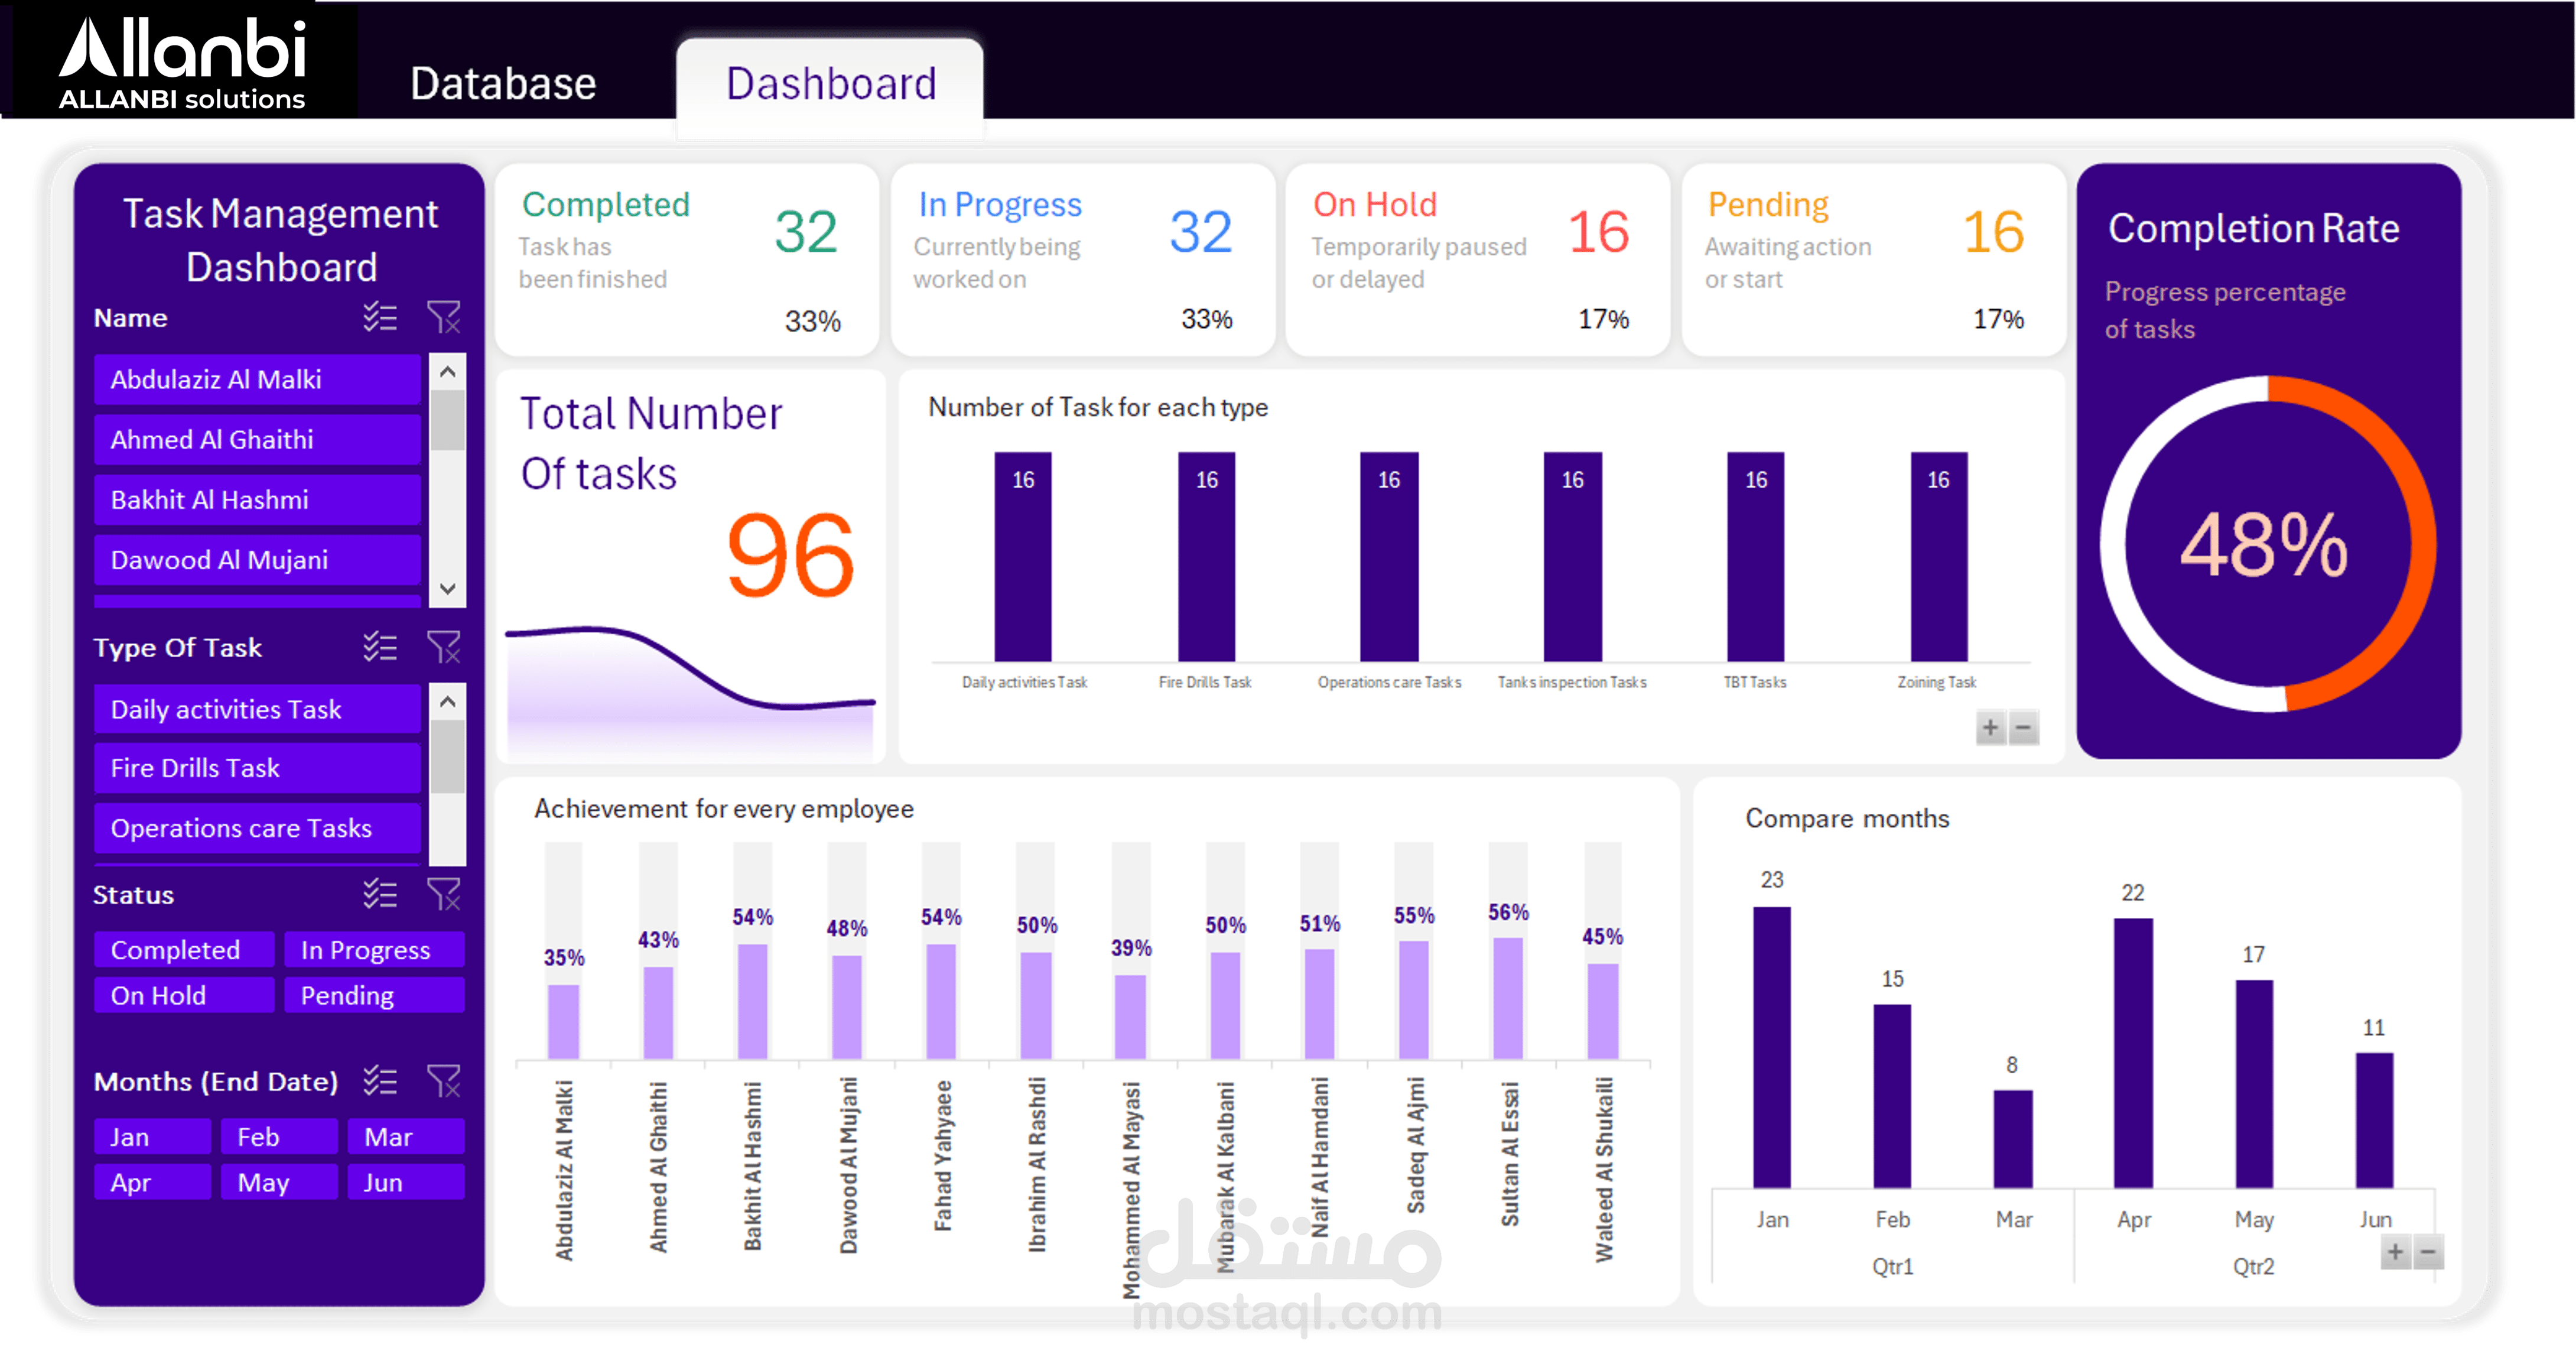Click Abdulaziz Al Malki 35% bar
The height and width of the screenshot is (1367, 2576).
[x=564, y=1021]
